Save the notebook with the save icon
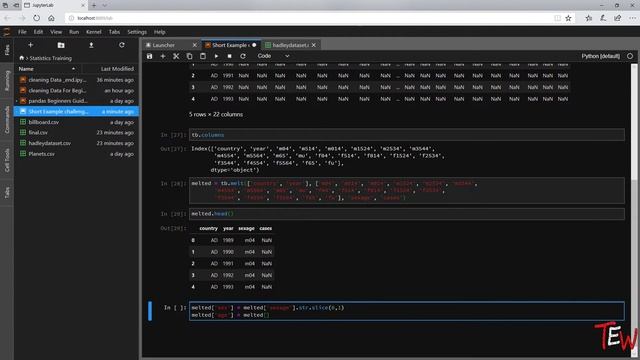The height and width of the screenshot is (360, 640). point(149,56)
